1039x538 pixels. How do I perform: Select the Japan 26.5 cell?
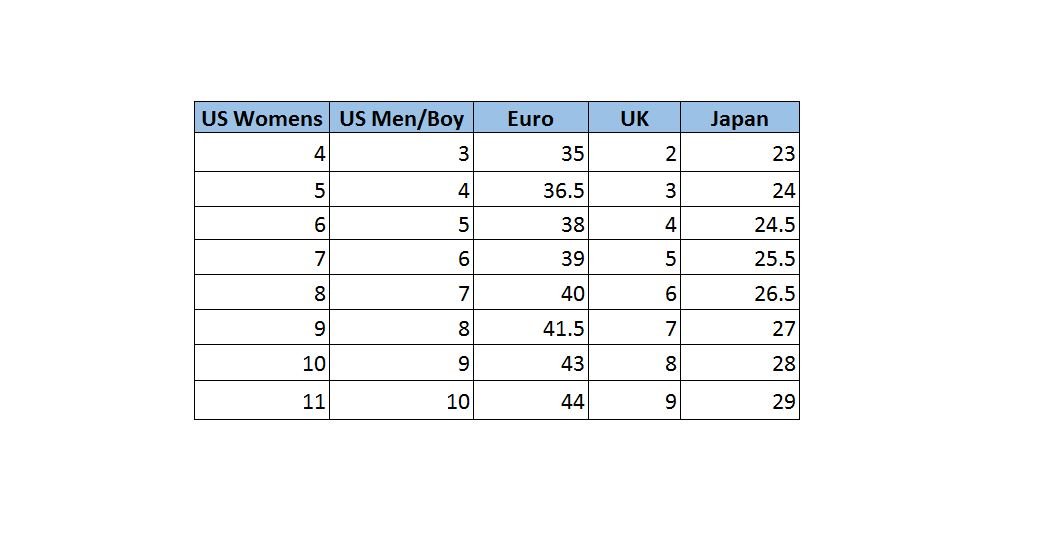740,293
